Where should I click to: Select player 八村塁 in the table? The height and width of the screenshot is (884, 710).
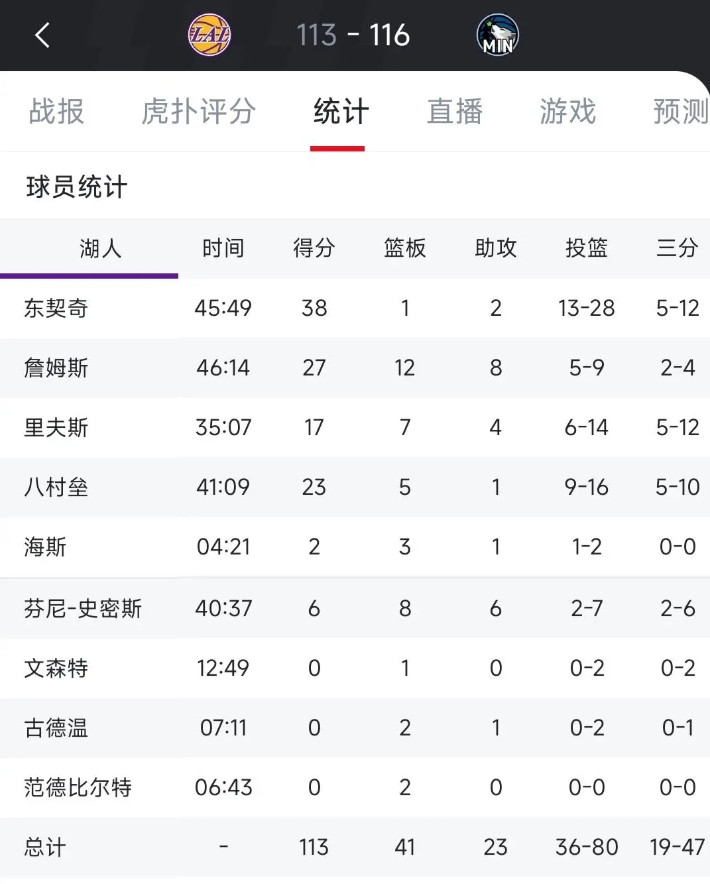(56, 488)
